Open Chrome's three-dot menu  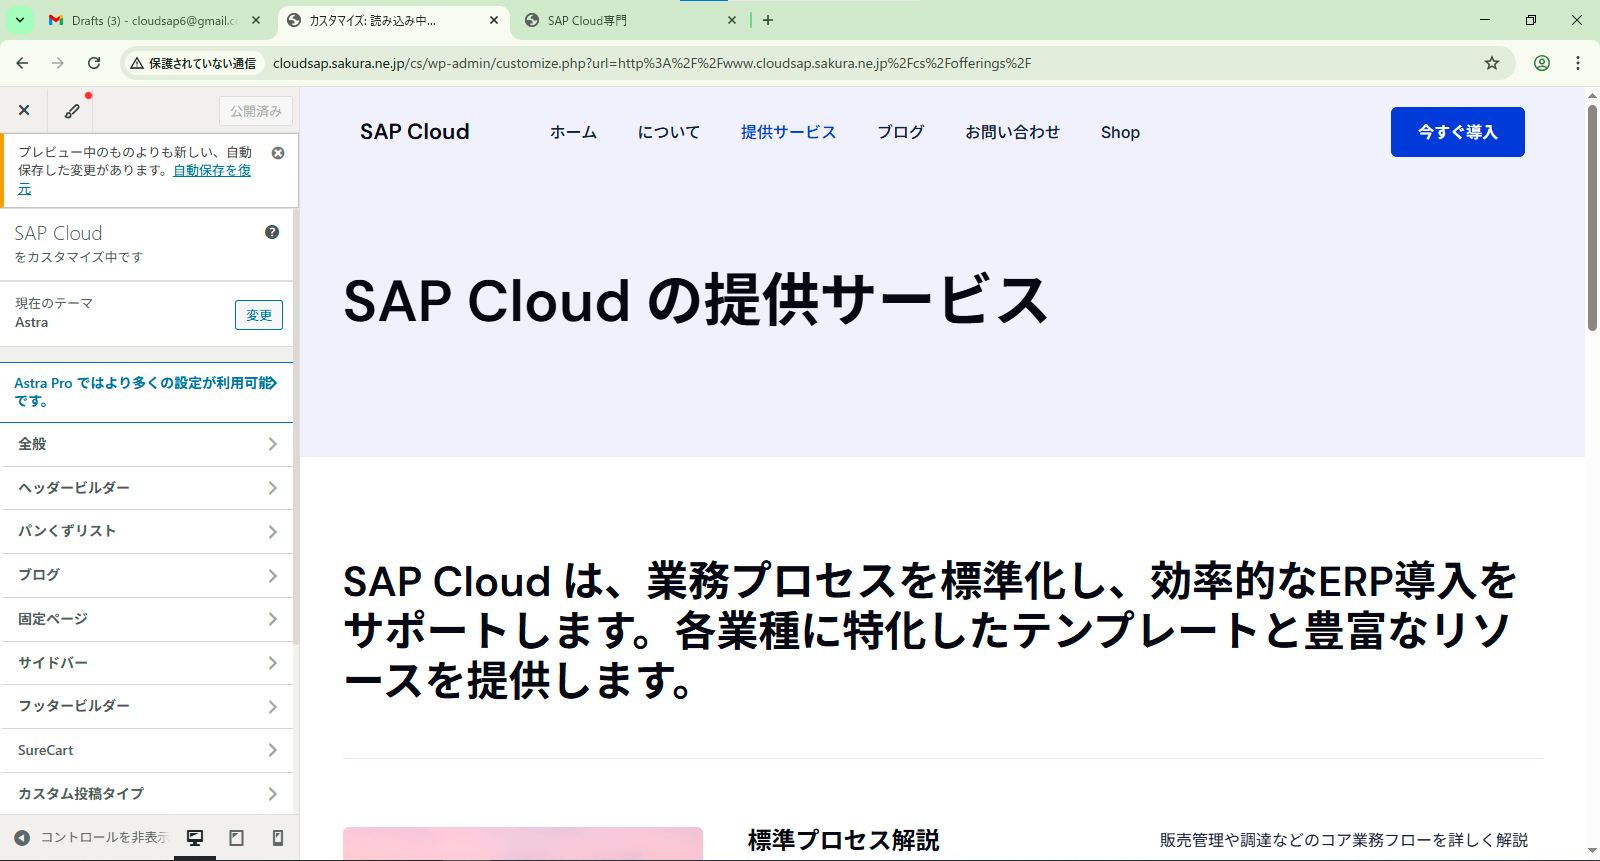click(x=1578, y=63)
